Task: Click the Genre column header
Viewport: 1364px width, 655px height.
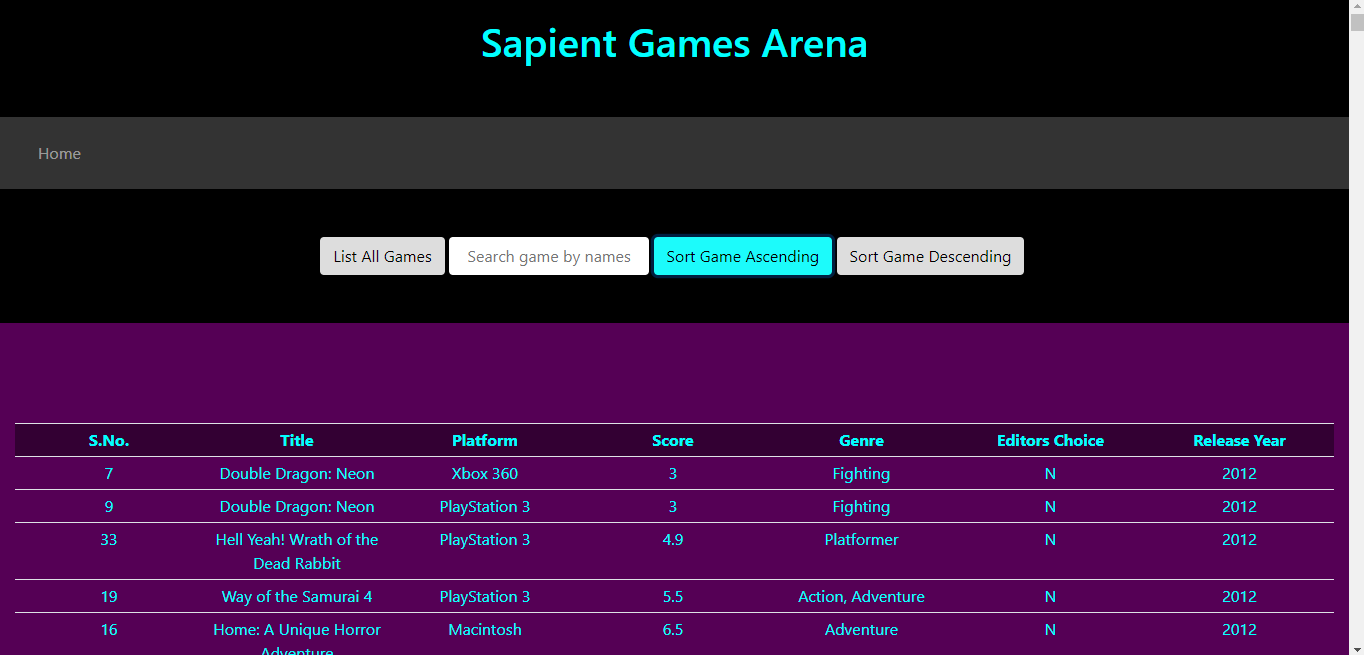Action: pyautogui.click(x=861, y=440)
